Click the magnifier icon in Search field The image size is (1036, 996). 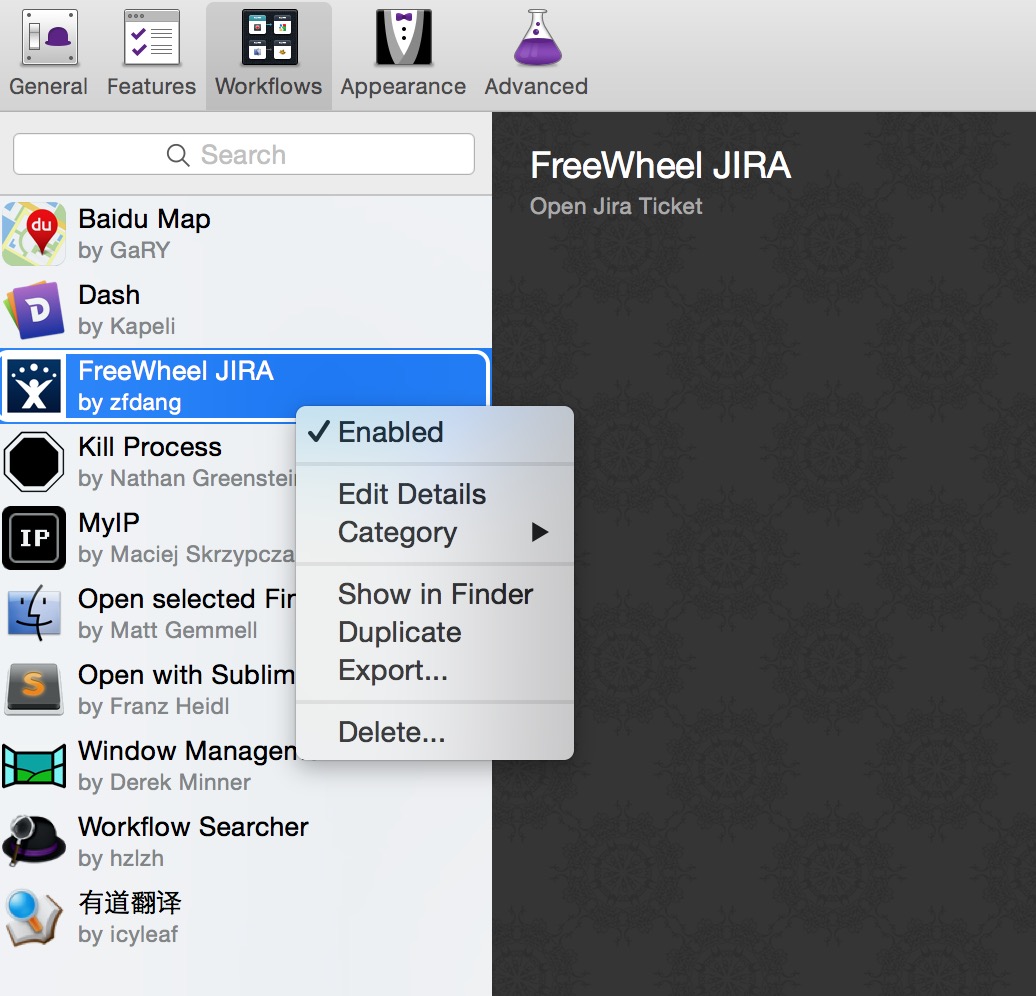click(178, 155)
